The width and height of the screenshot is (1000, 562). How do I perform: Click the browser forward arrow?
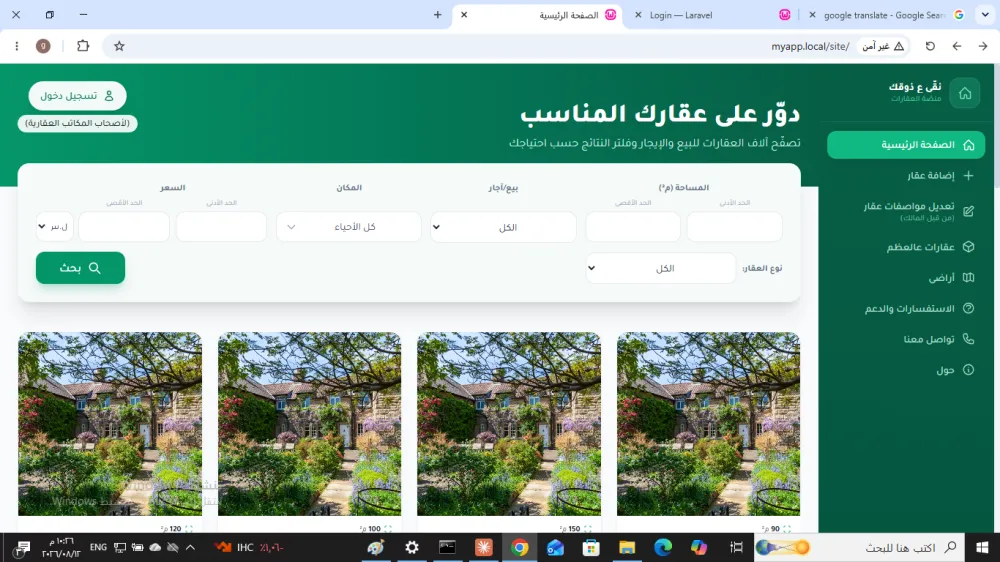983,46
